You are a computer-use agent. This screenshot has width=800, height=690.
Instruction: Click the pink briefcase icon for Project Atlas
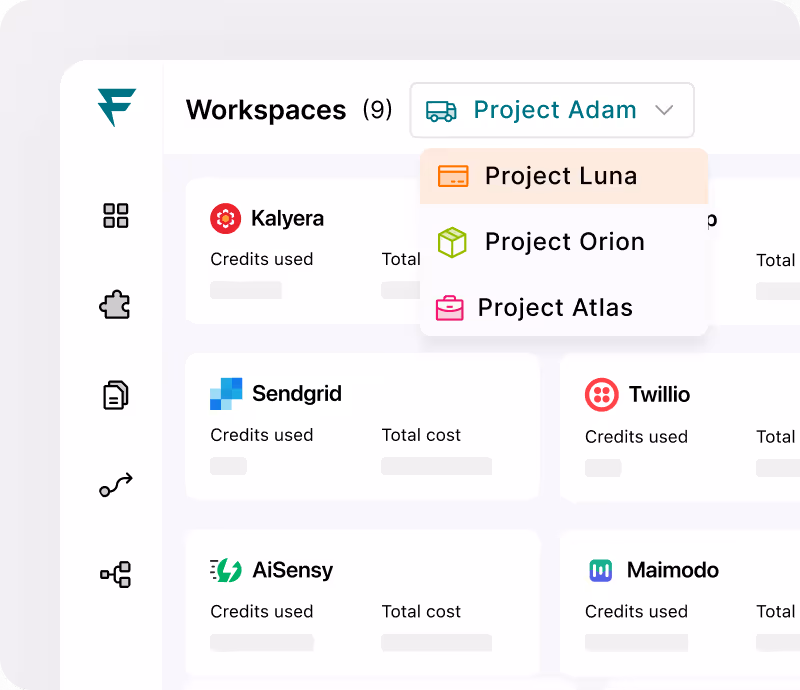pos(449,308)
